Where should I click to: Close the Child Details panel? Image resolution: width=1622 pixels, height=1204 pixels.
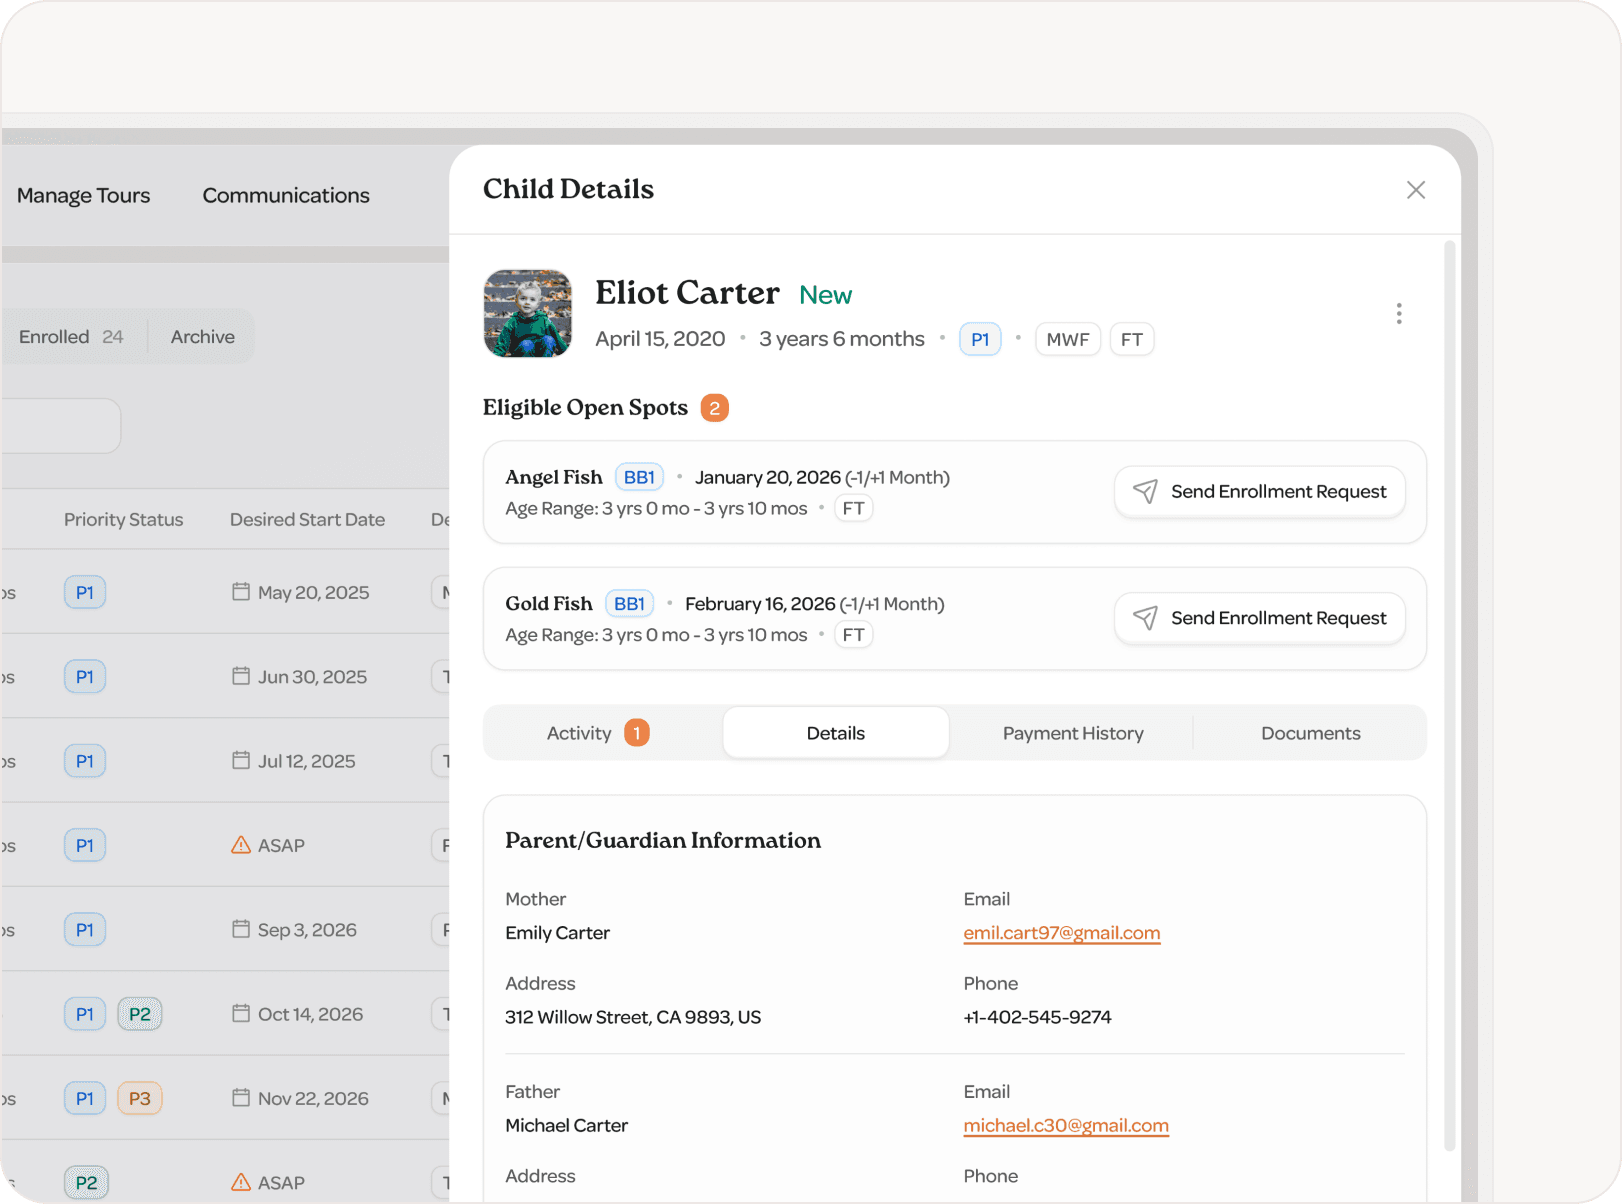click(x=1415, y=190)
